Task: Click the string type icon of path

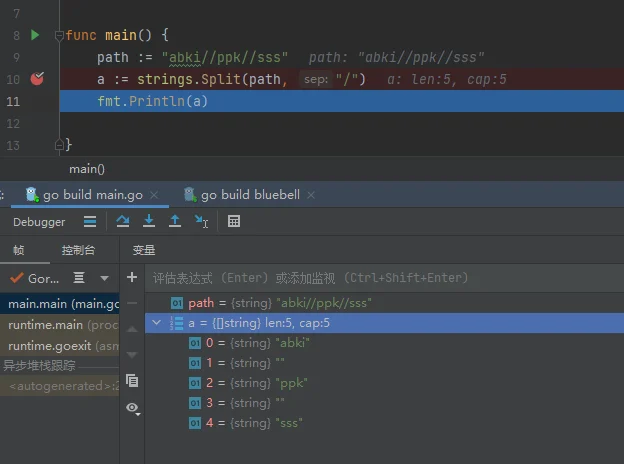Action: (x=177, y=303)
